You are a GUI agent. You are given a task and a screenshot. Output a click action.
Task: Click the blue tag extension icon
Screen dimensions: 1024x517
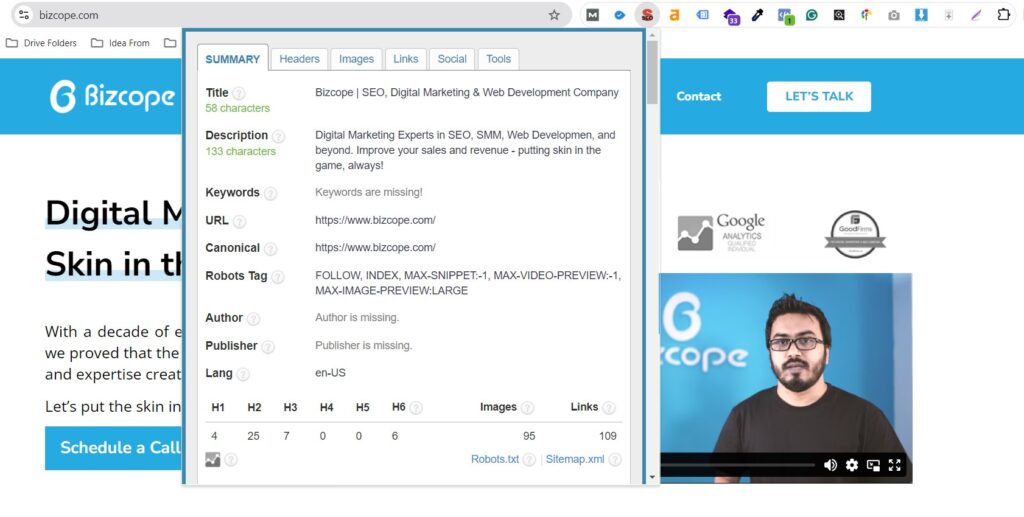(703, 15)
